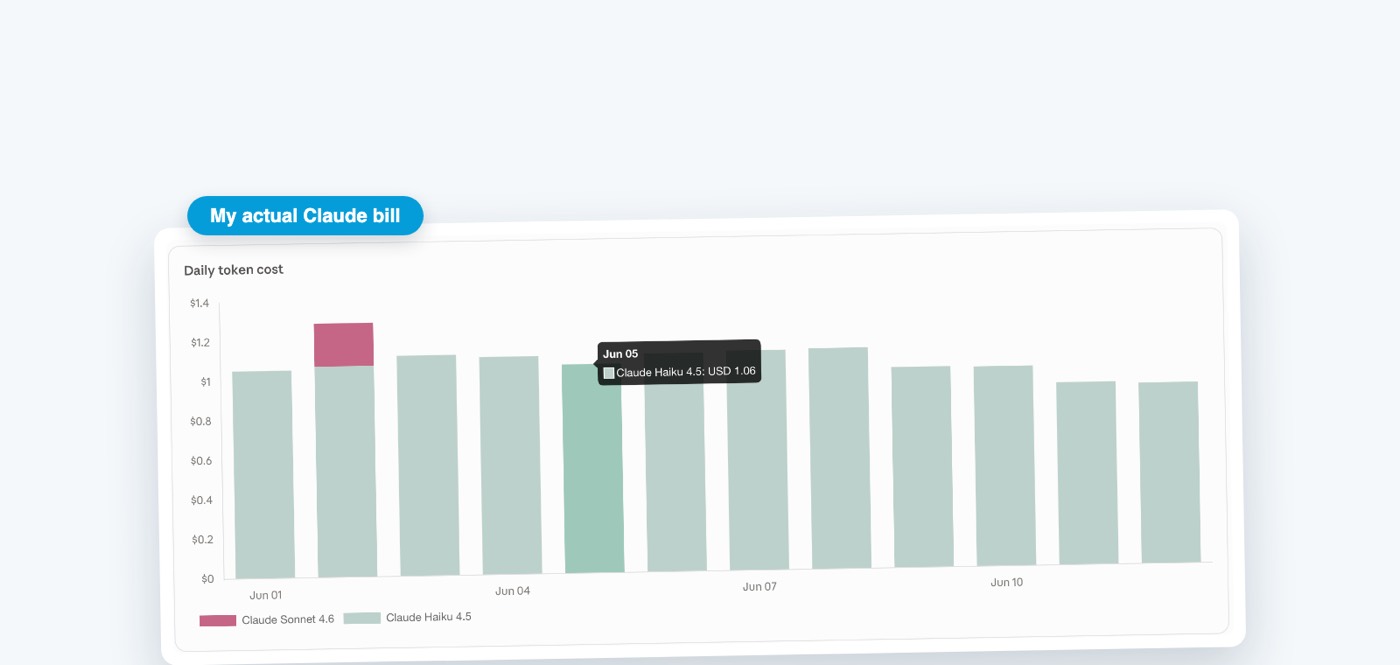The height and width of the screenshot is (665, 1400).
Task: Select the Jun 04 Haiku bar
Action: click(510, 466)
